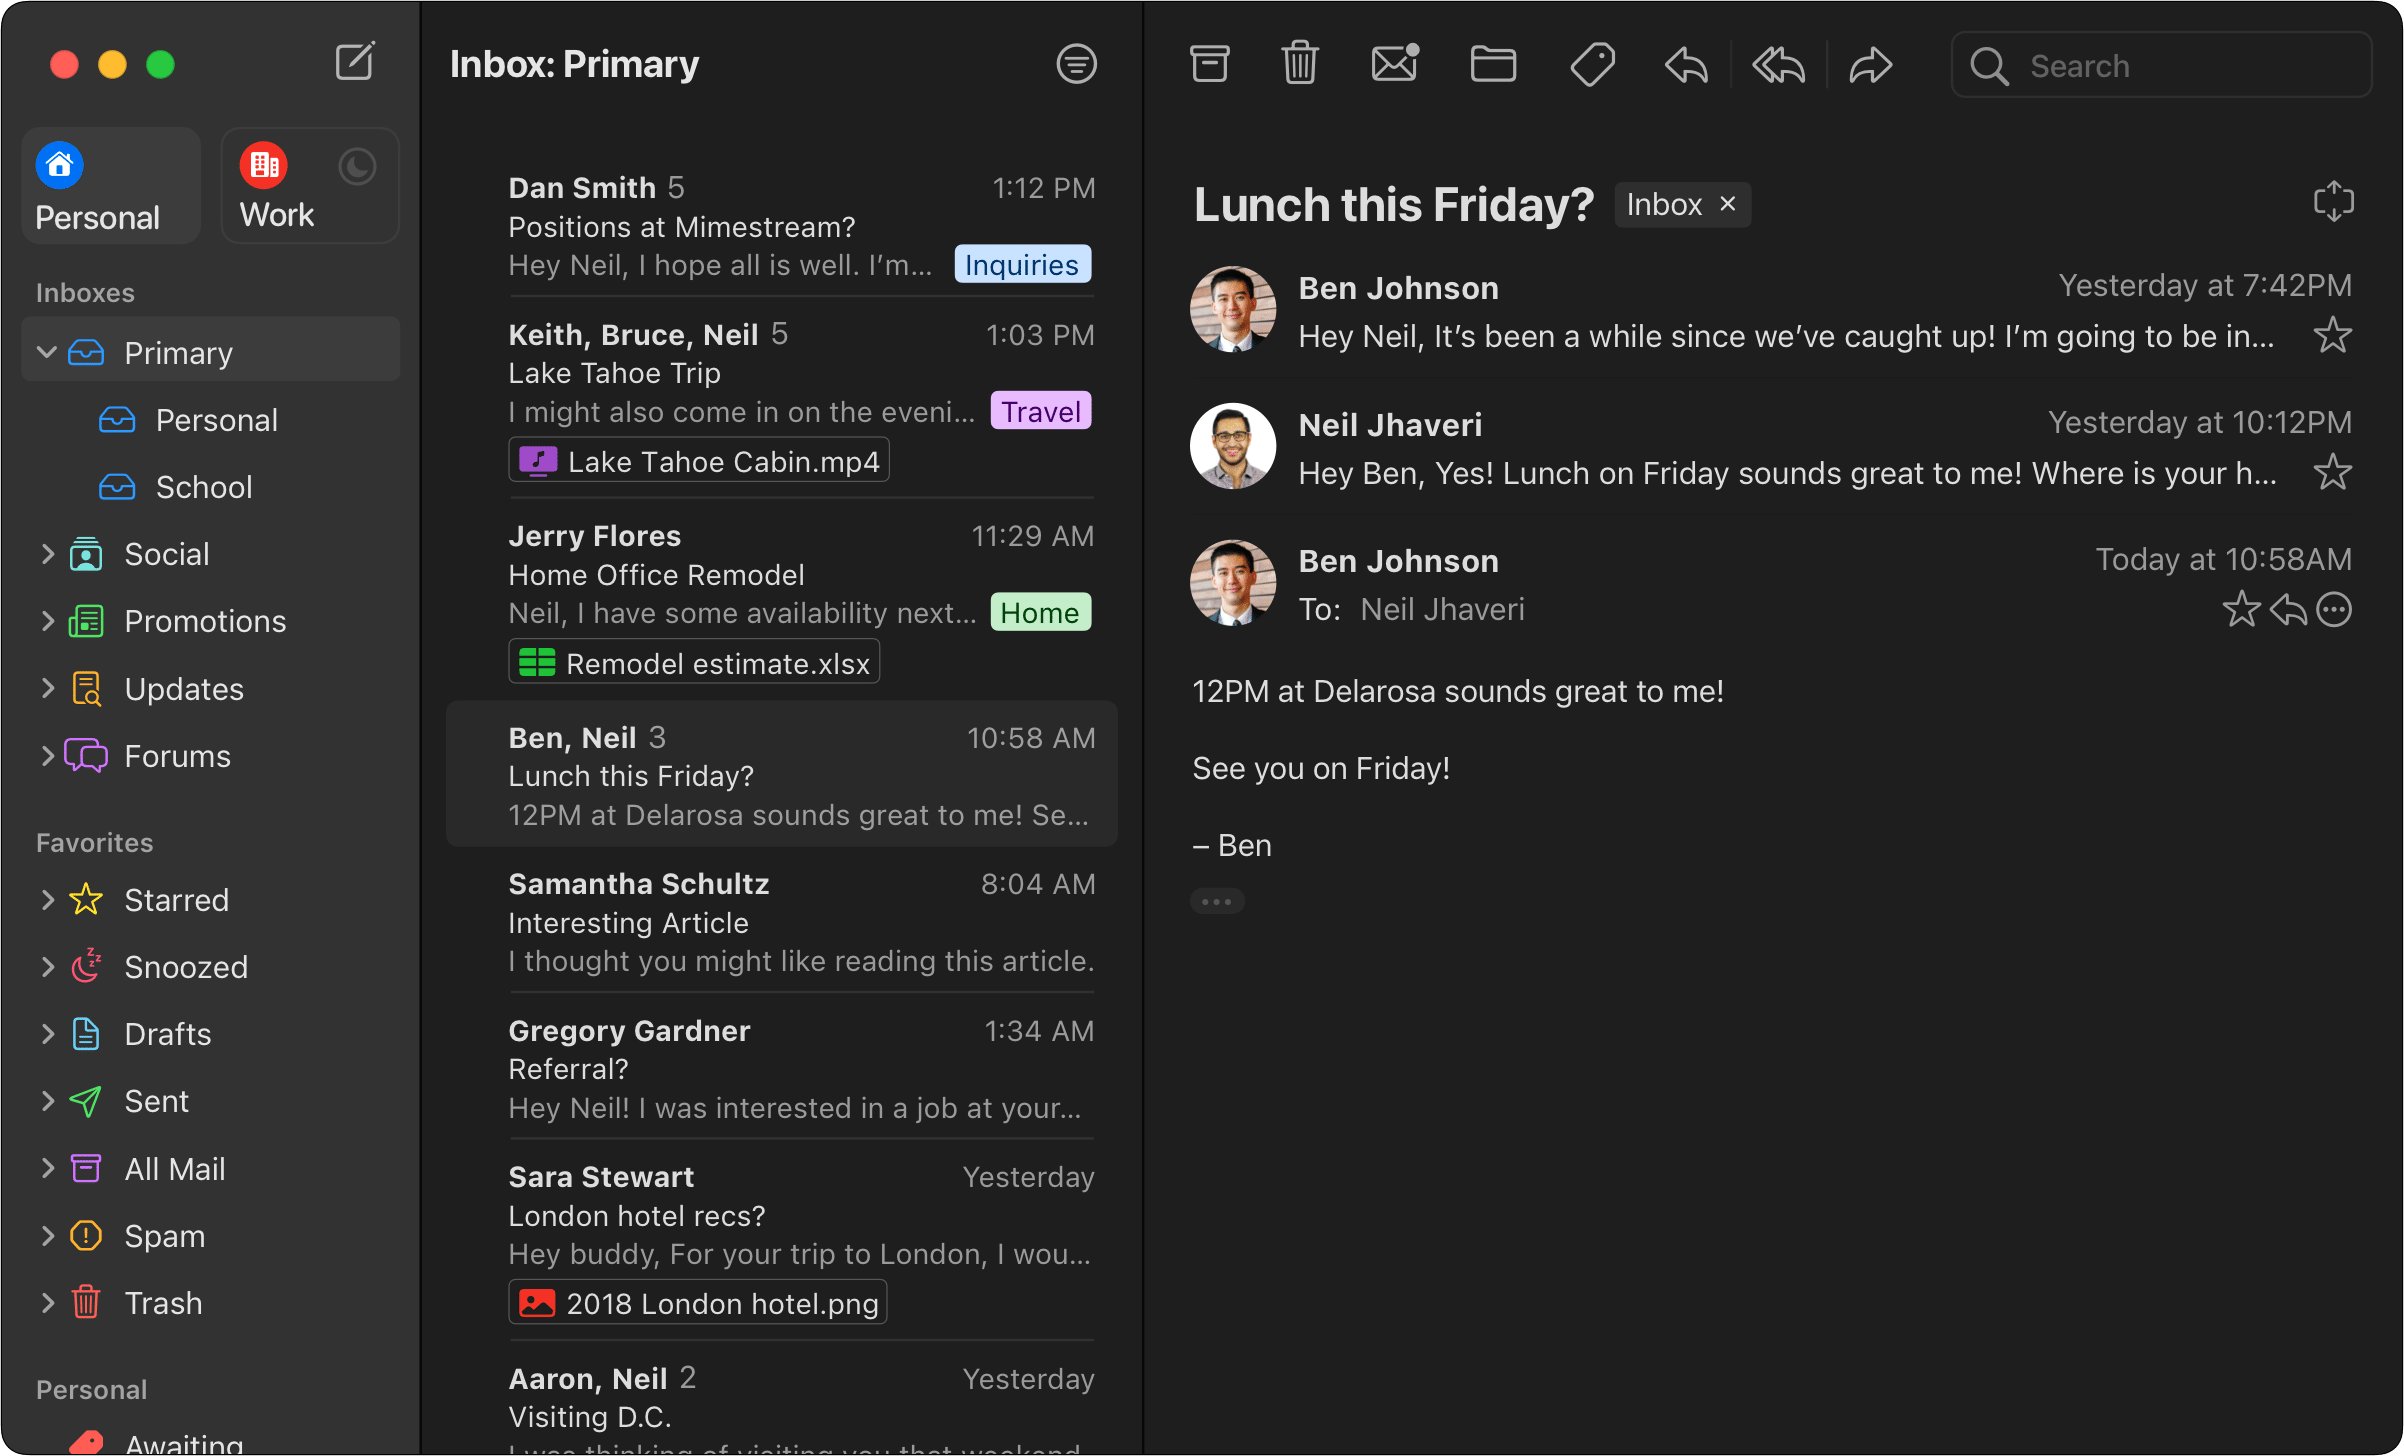Archive the open conversation
The image size is (2404, 1456).
point(1209,65)
